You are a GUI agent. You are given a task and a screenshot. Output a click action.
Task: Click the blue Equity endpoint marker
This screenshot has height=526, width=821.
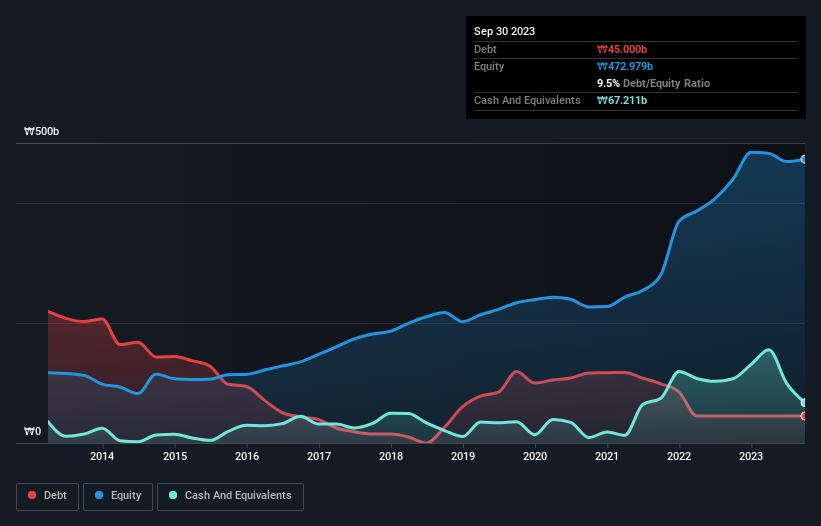tap(804, 160)
